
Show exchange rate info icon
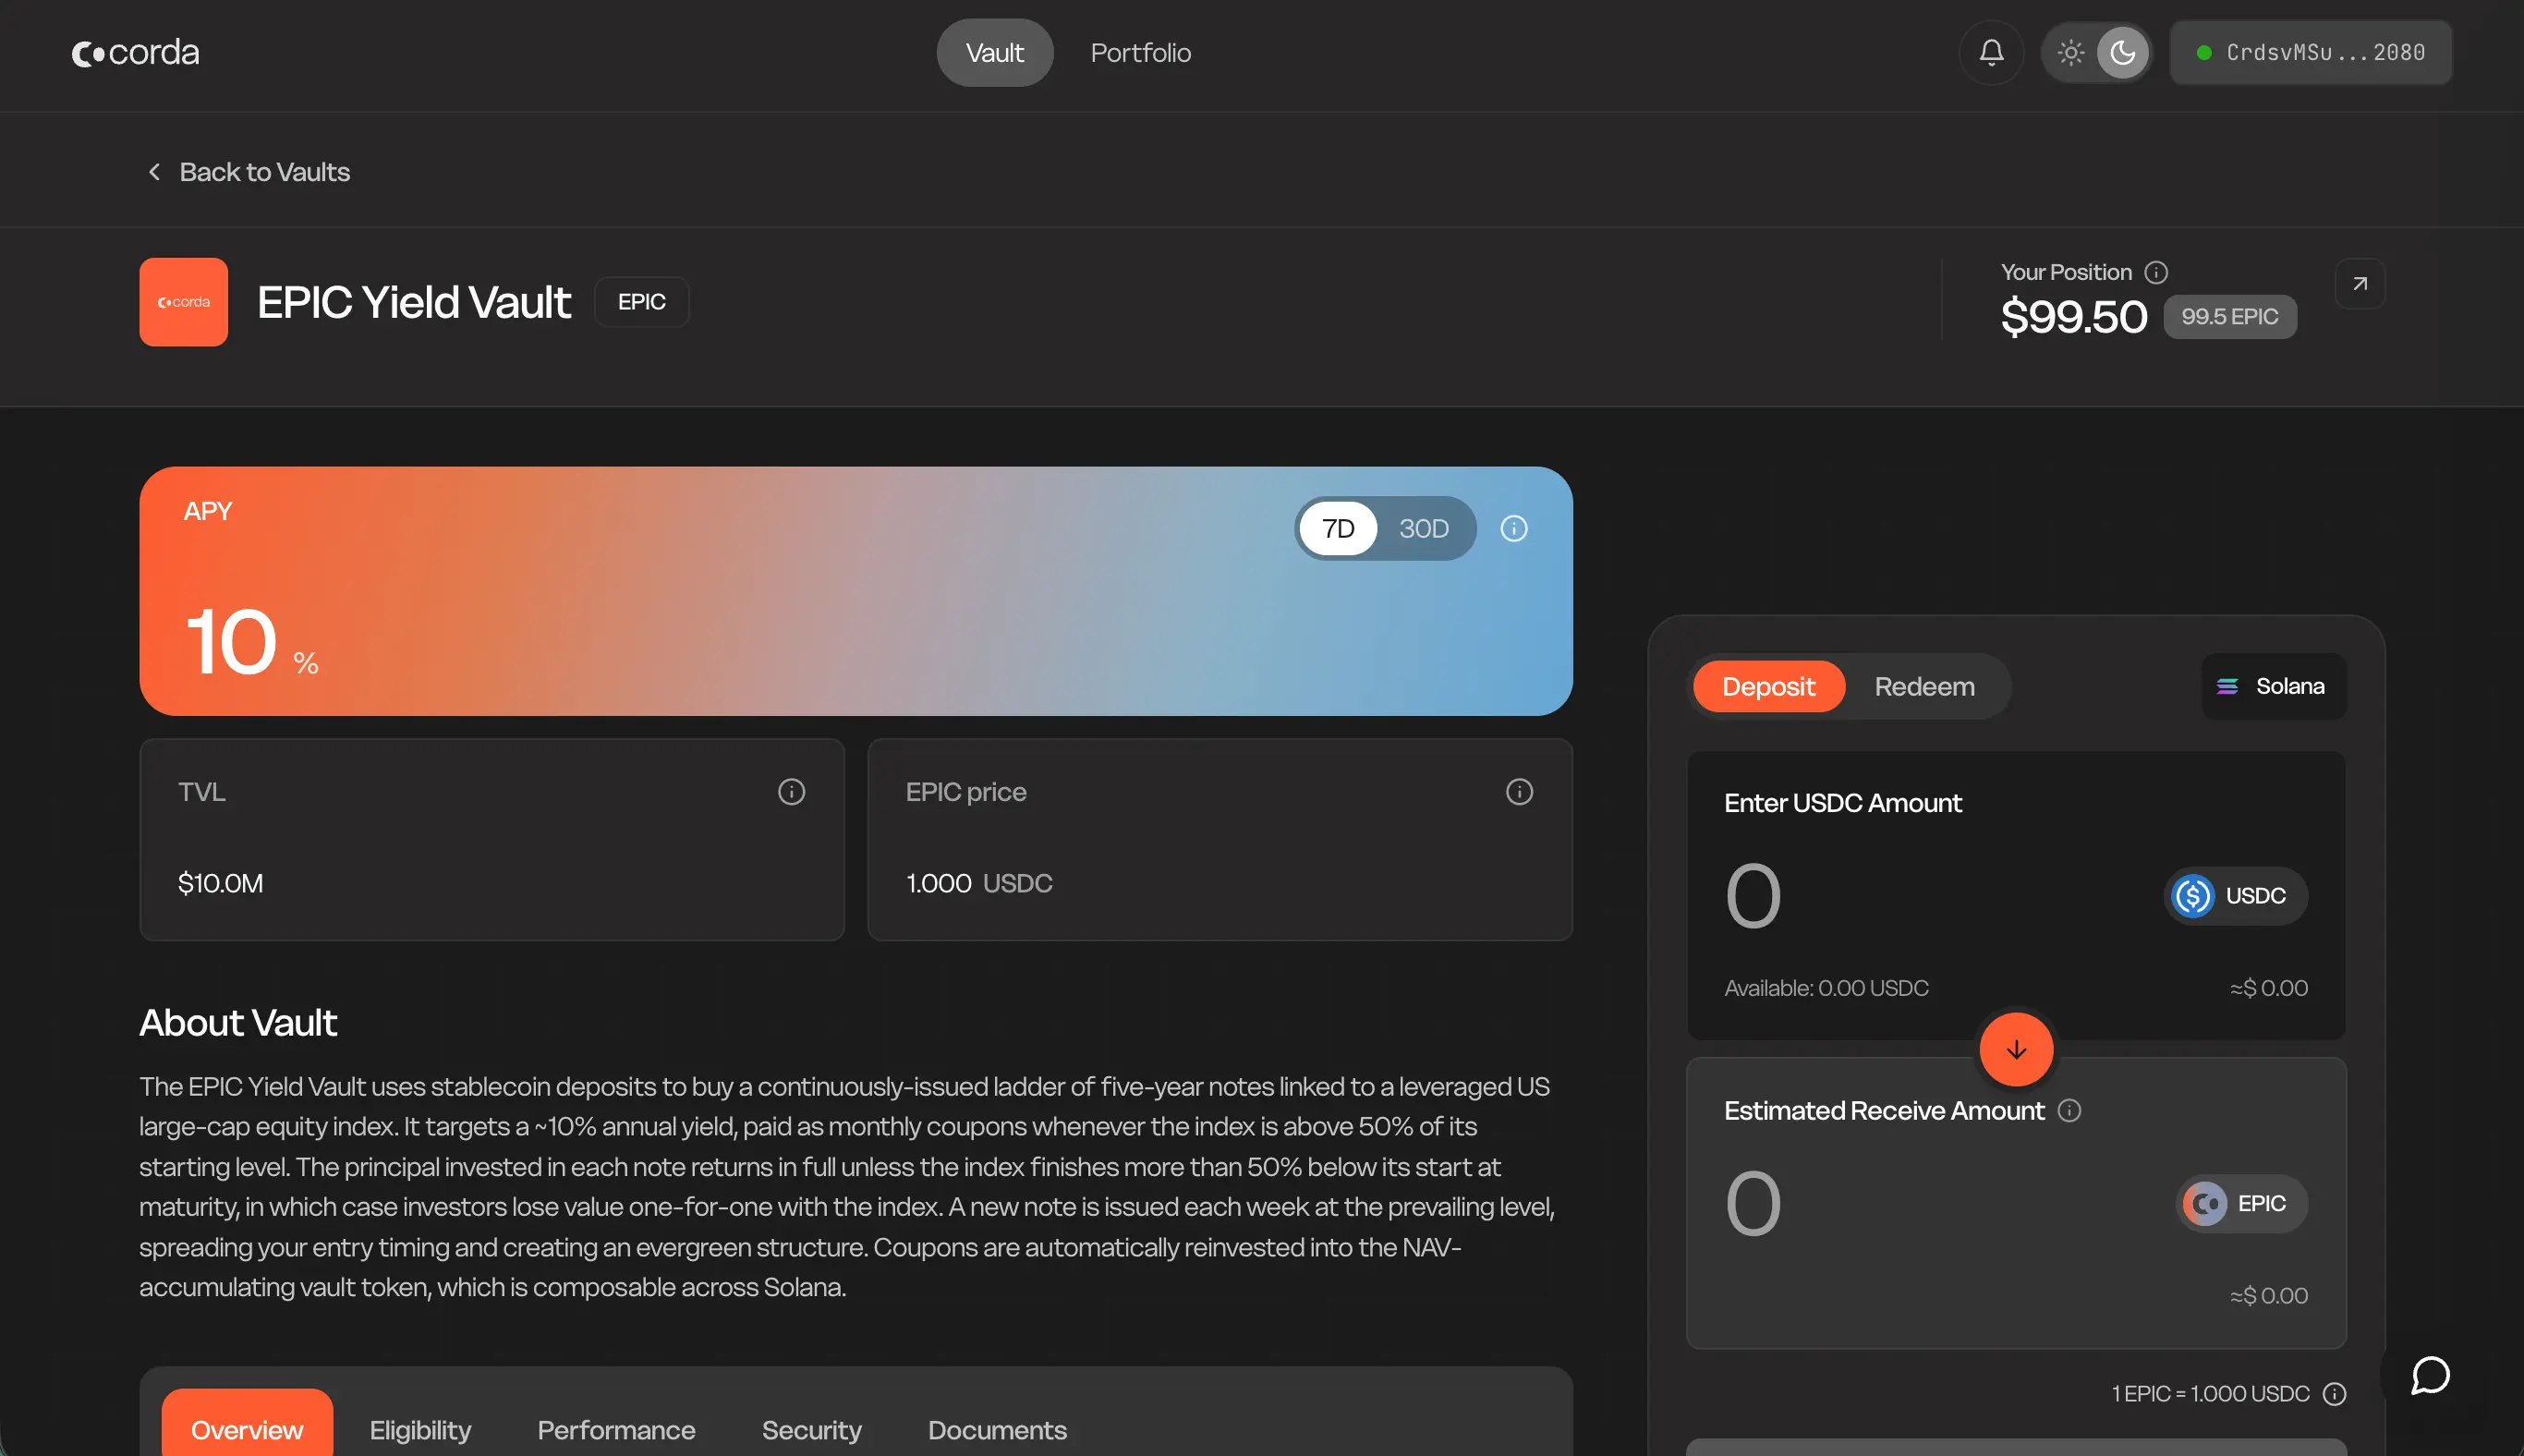click(x=2334, y=1394)
